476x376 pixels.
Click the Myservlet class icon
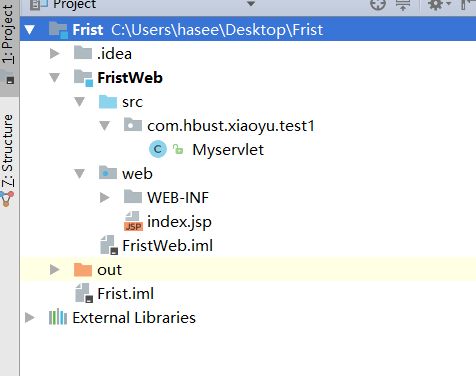158,149
